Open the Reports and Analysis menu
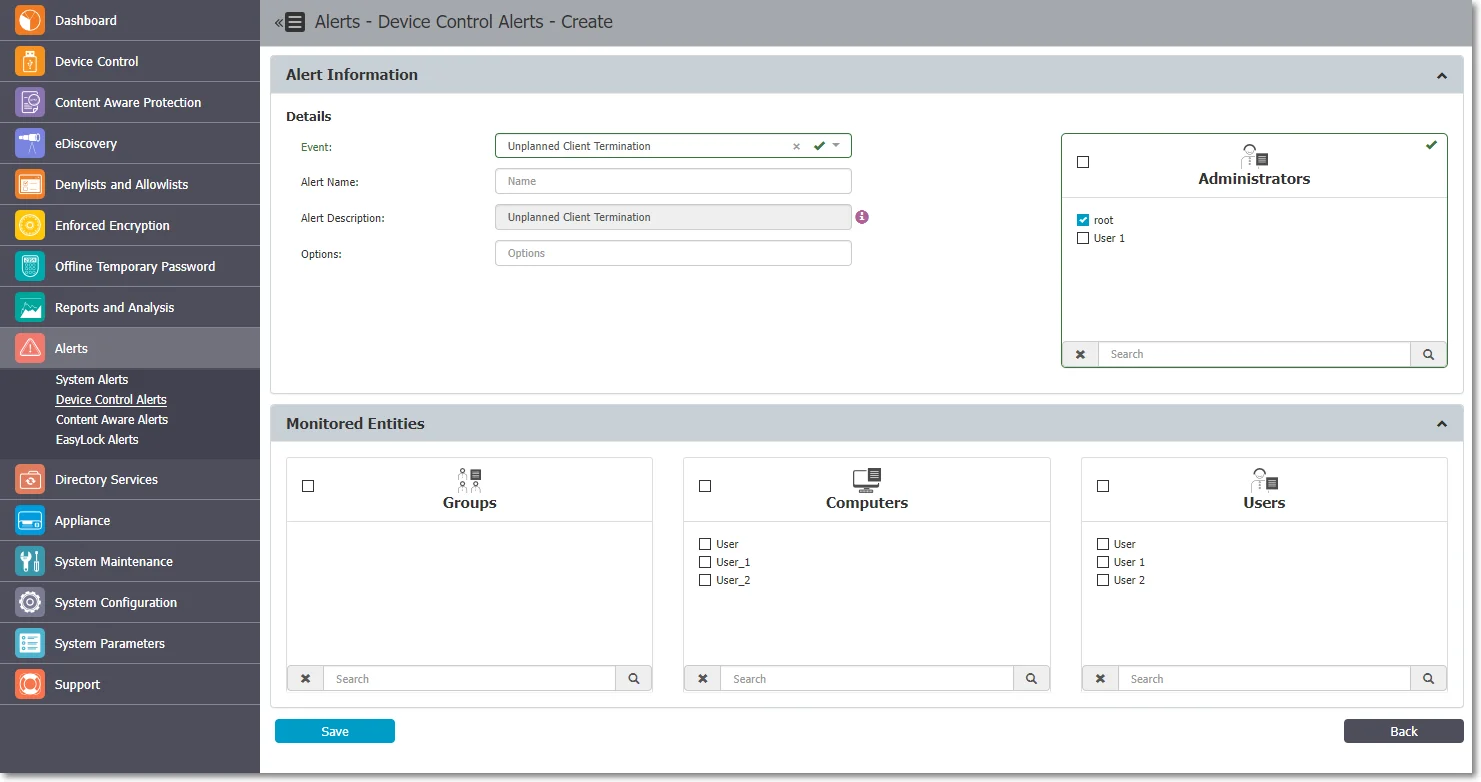The image size is (1481, 782). point(130,307)
